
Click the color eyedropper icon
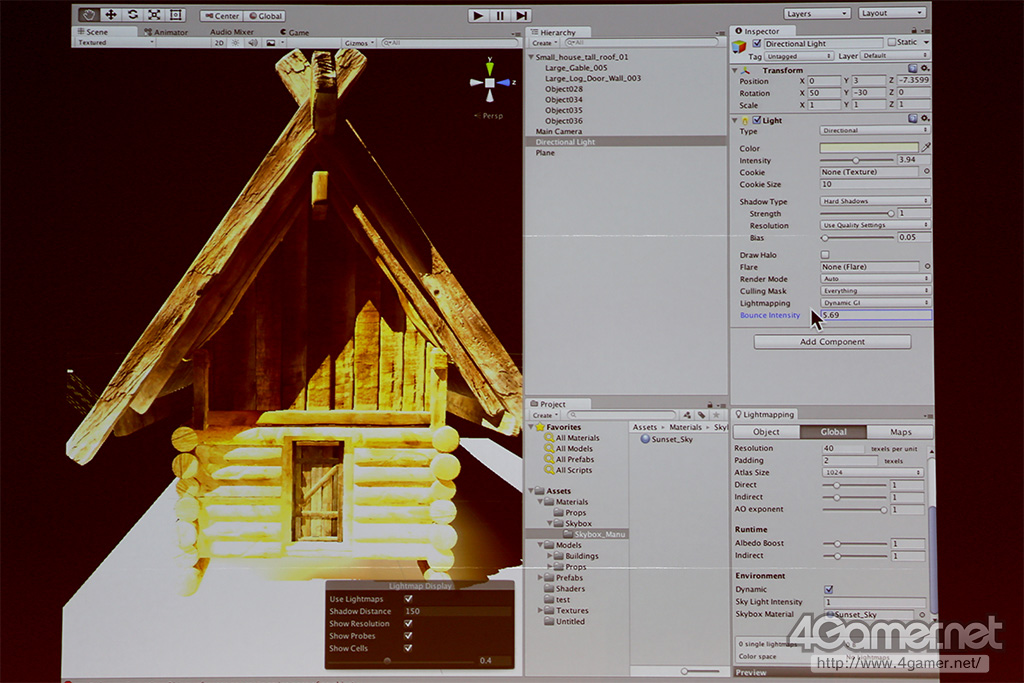click(925, 148)
